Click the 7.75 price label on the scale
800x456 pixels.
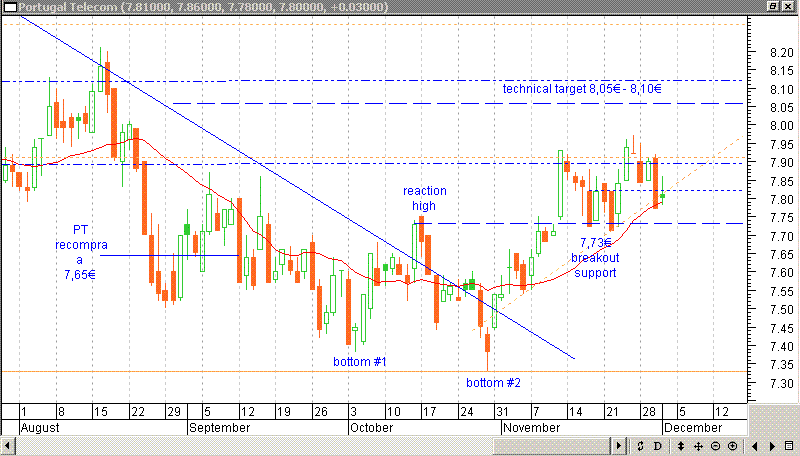point(782,218)
